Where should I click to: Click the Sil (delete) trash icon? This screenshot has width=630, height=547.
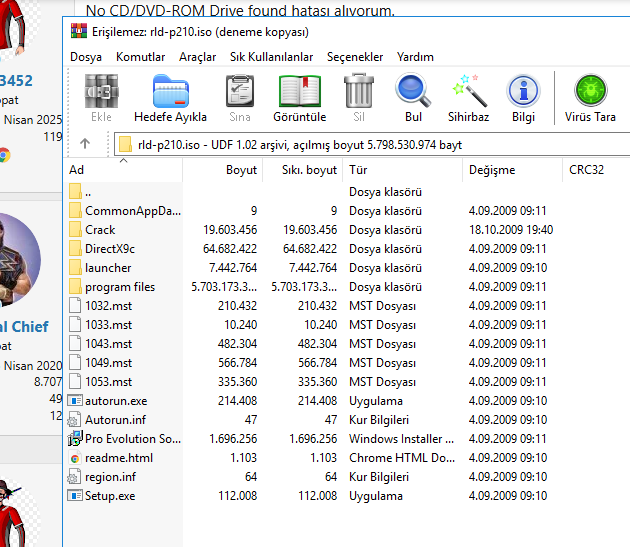click(x=359, y=90)
